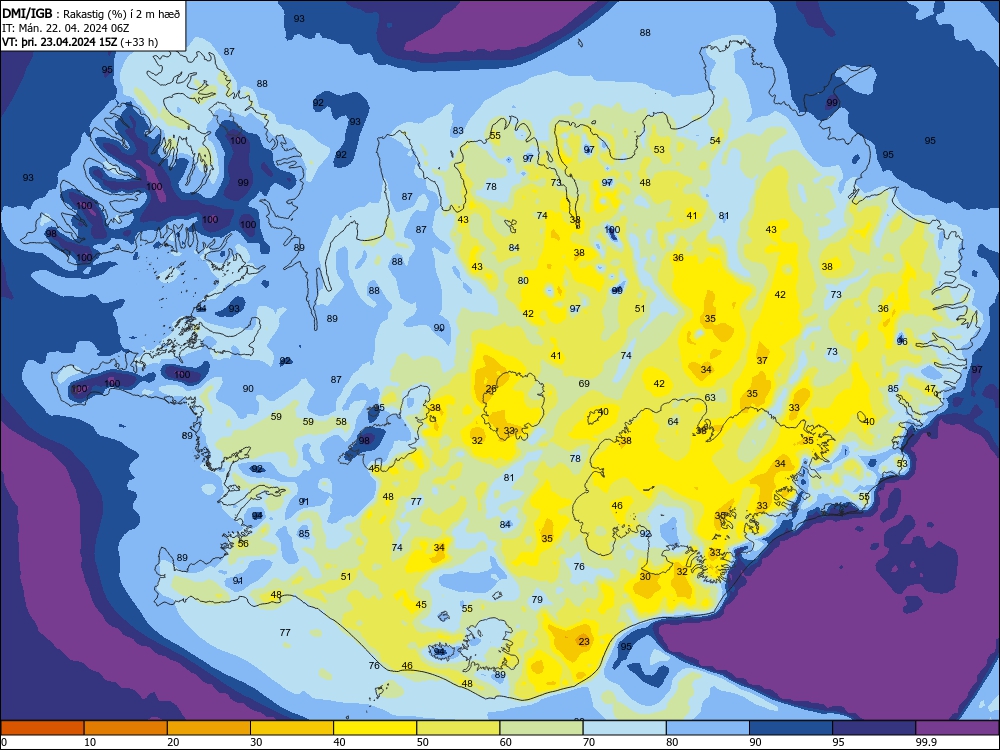The width and height of the screenshot is (1000, 750).
Task: Click the '99.9' legend tick label
Action: [x=926, y=742]
